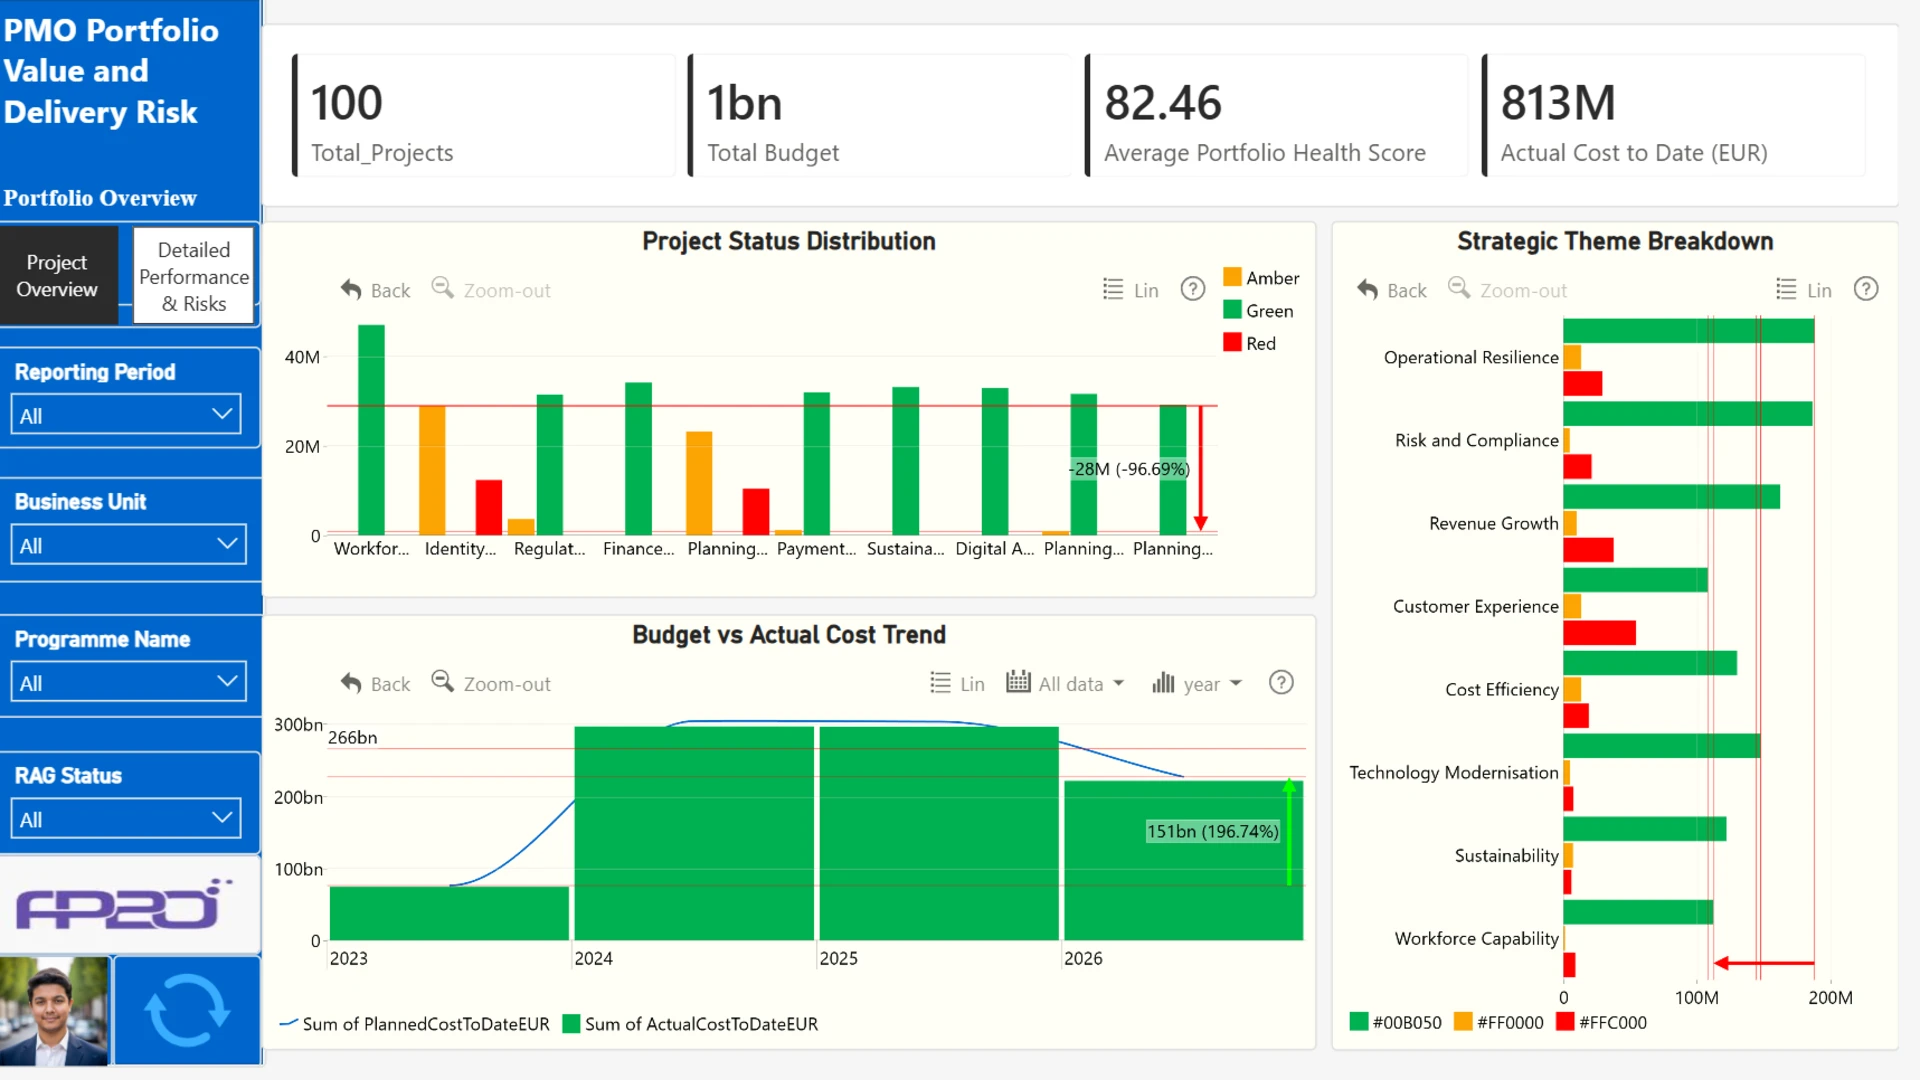The width and height of the screenshot is (1920, 1080).
Task: Click the Amber legend swatch
Action: pyautogui.click(x=1232, y=277)
